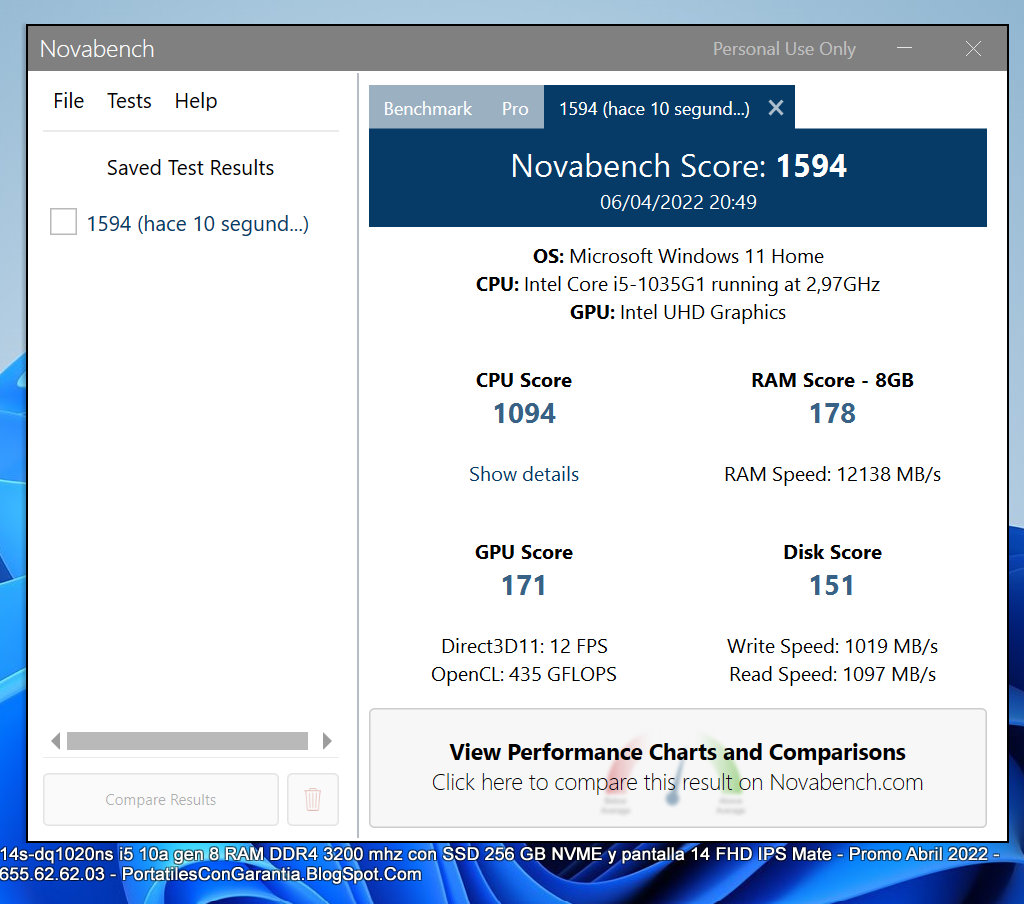Click the Read Speed: 1097 MB/s text
This screenshot has width=1024, height=904.
click(x=832, y=674)
